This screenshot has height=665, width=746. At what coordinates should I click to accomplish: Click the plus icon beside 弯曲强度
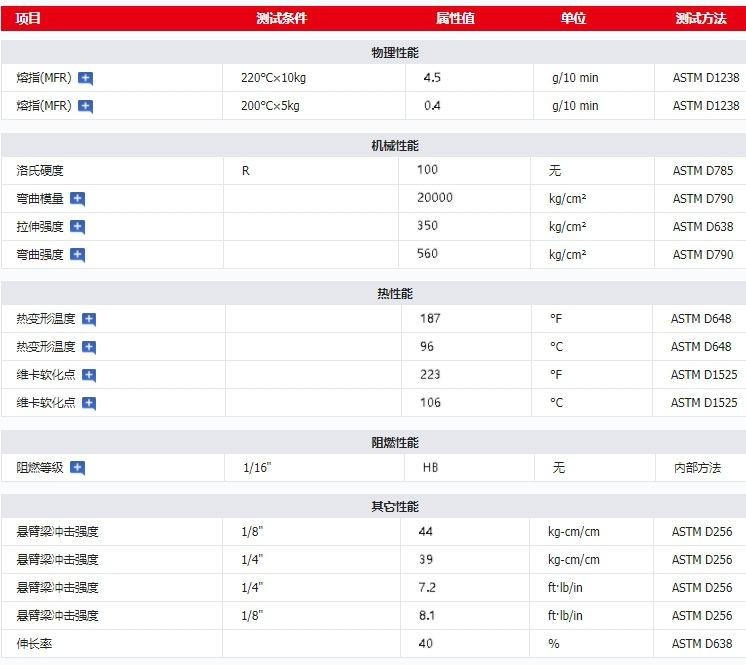(x=77, y=255)
